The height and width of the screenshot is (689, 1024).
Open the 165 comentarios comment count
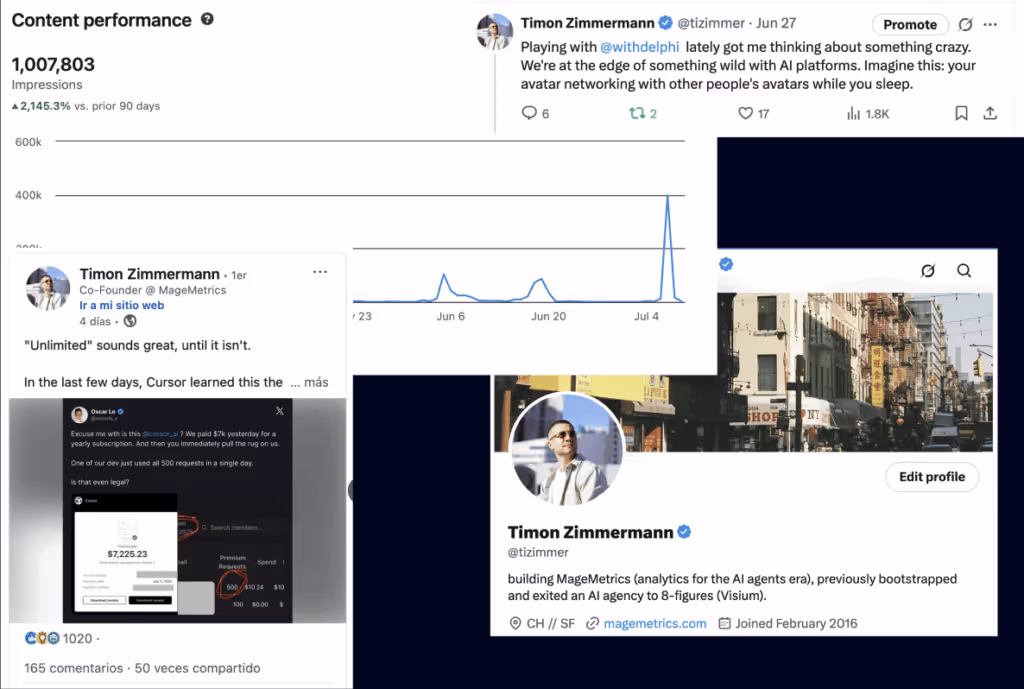tap(73, 668)
